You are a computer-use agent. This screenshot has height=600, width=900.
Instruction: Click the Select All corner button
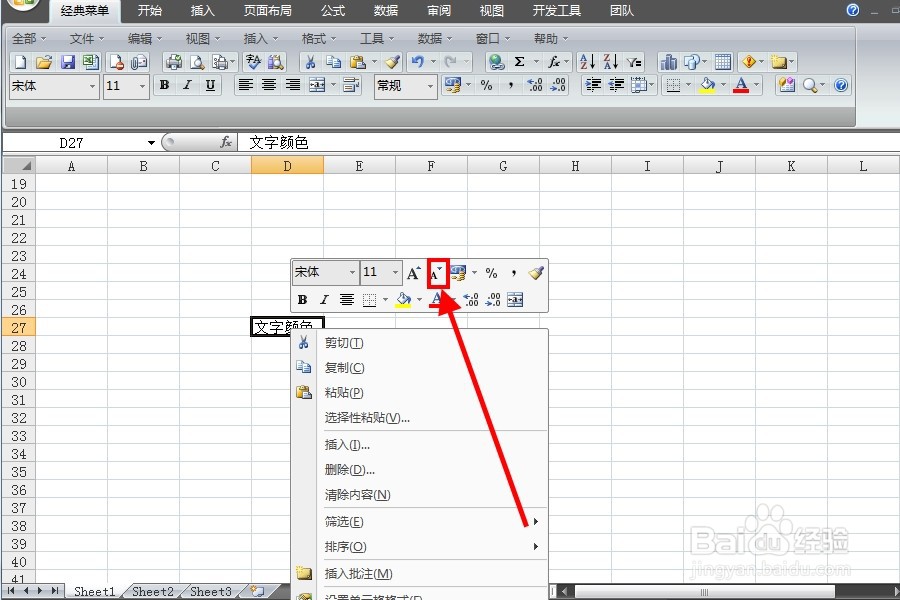click(19, 166)
